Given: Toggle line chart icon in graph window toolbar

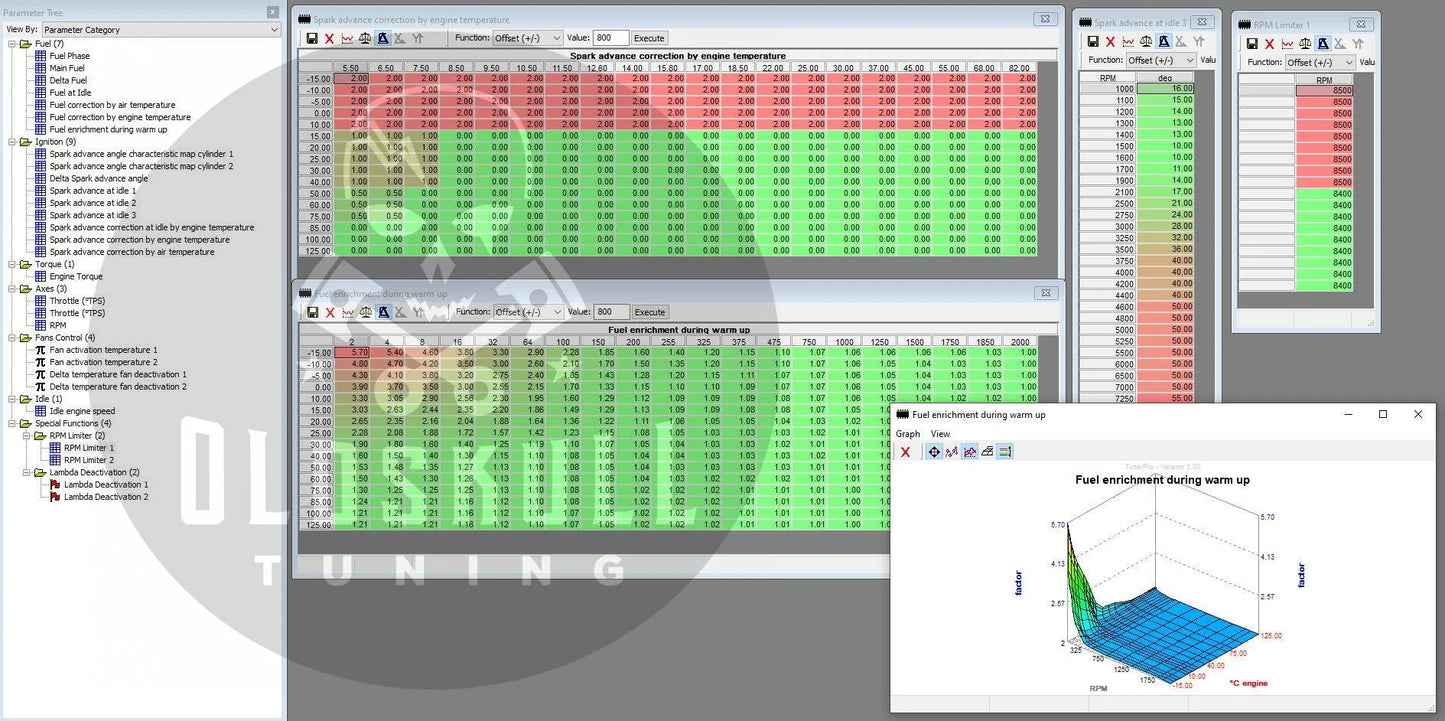Looking at the screenshot, I should tap(952, 452).
